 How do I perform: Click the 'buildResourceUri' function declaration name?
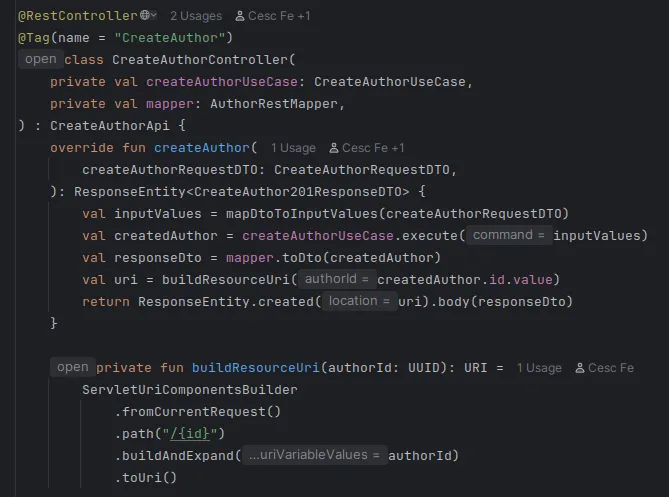point(255,368)
